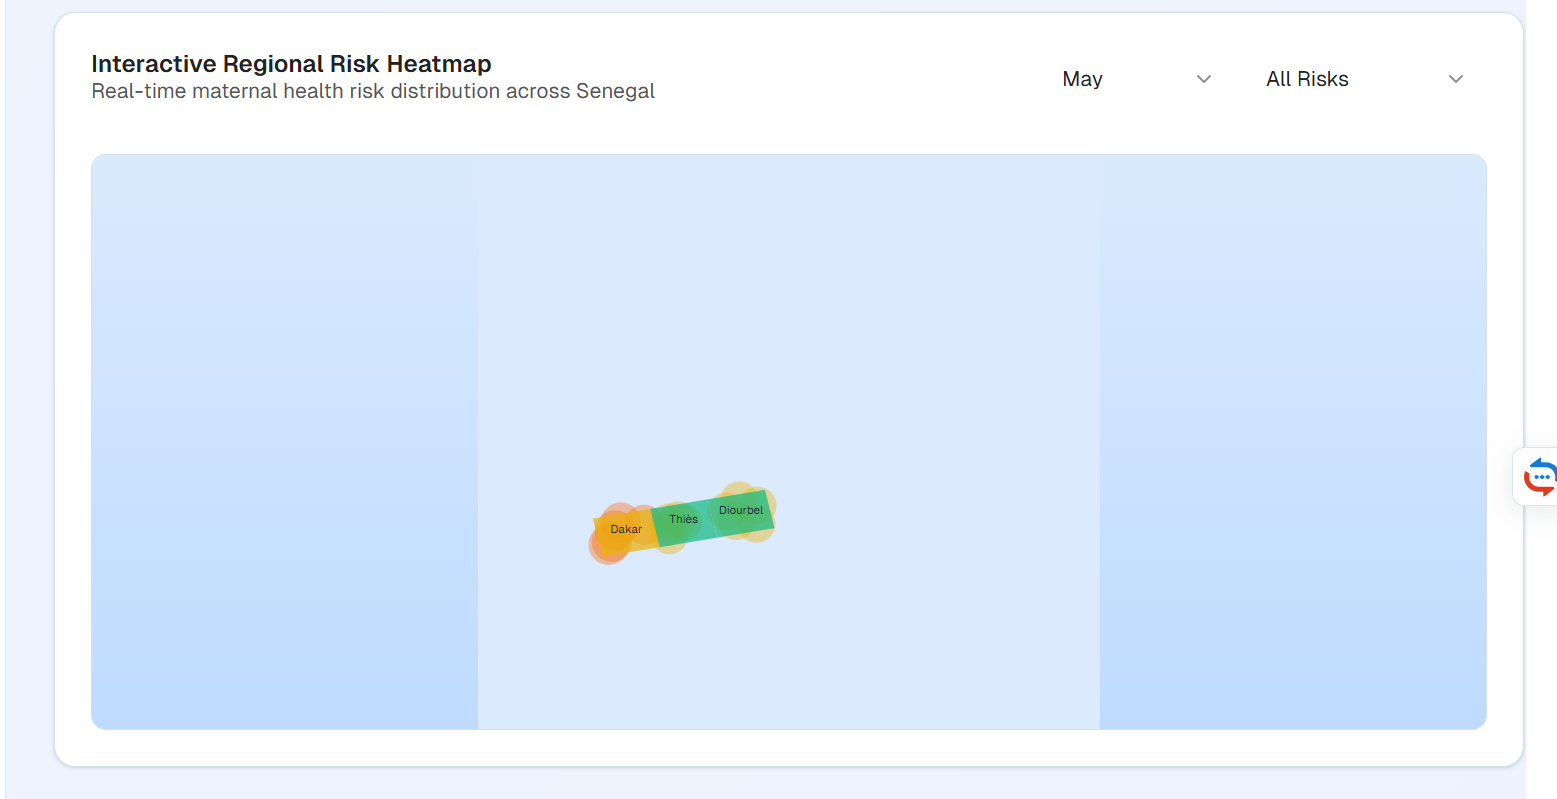The image size is (1557, 799).
Task: Open the May month dropdown
Action: (1138, 79)
